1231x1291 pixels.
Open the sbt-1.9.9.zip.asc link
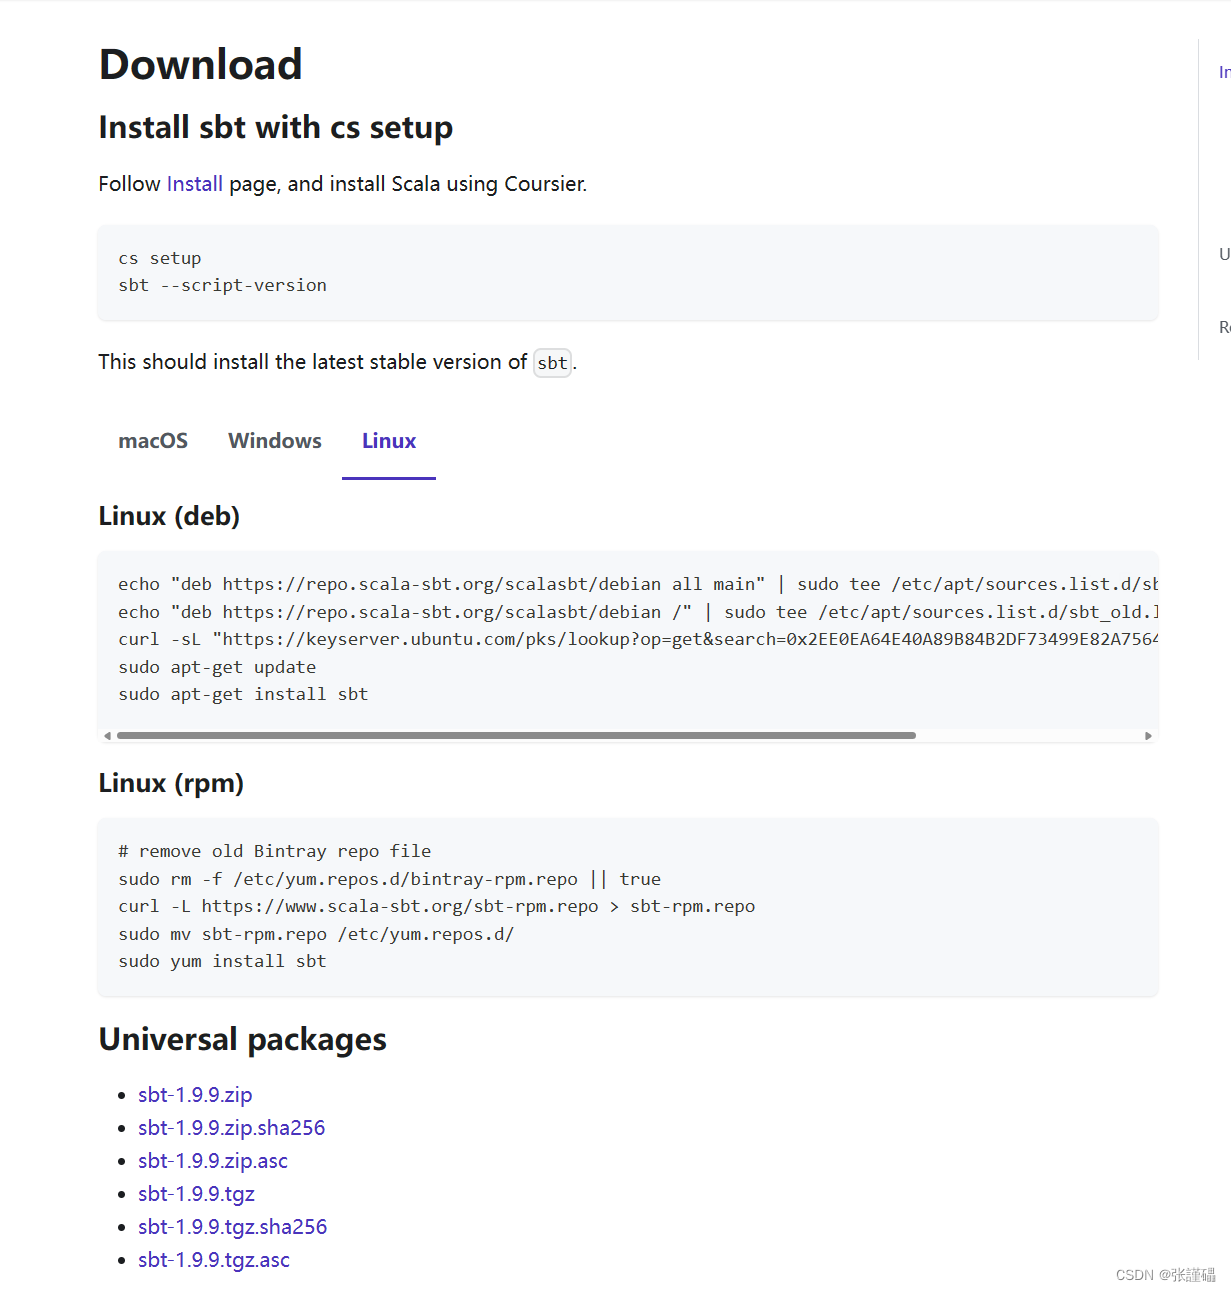[213, 1161]
